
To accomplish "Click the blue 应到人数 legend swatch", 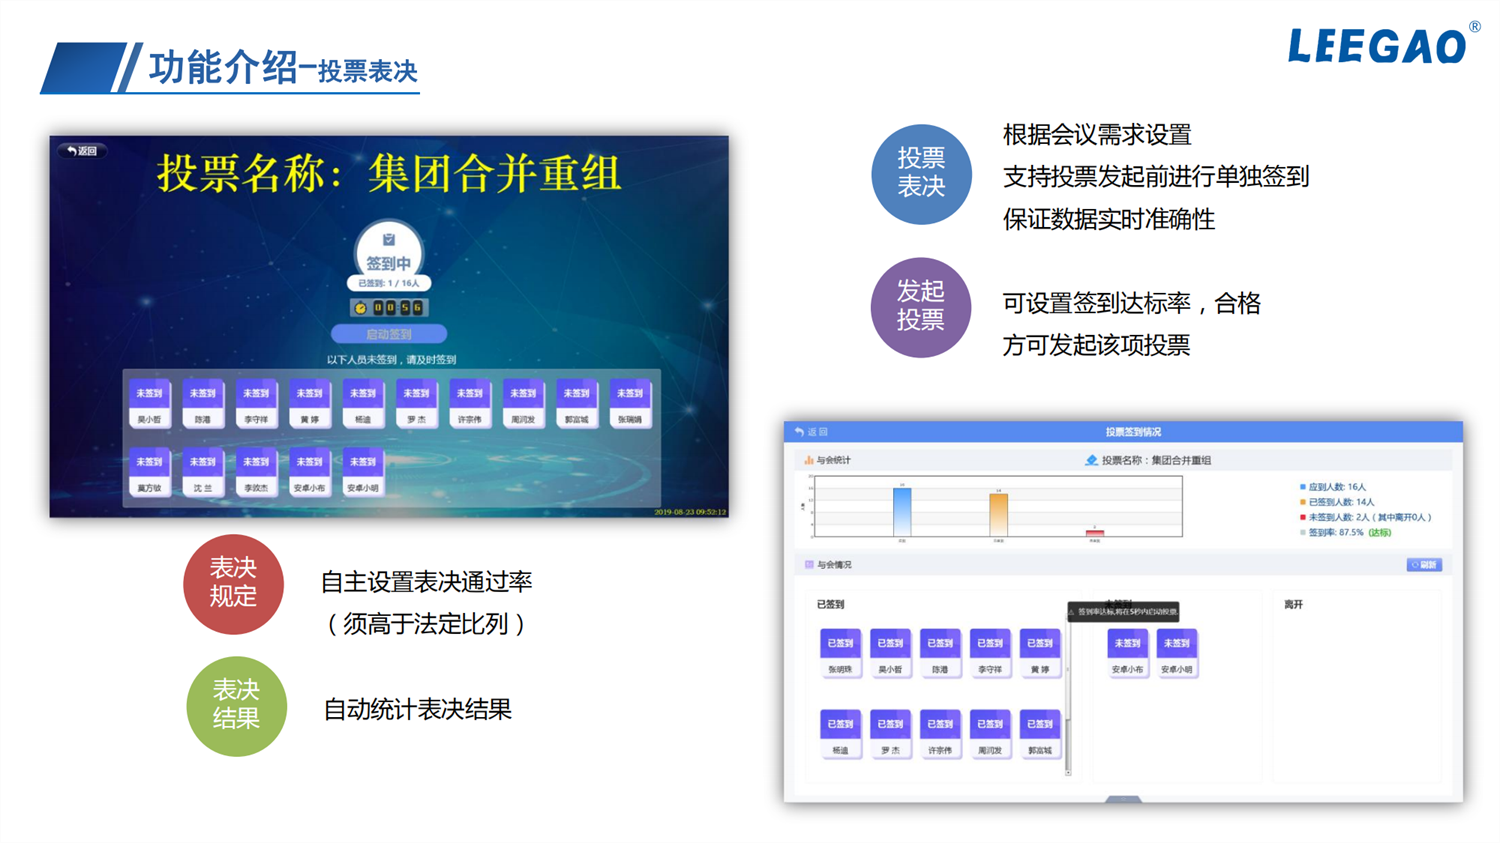I will (1302, 487).
